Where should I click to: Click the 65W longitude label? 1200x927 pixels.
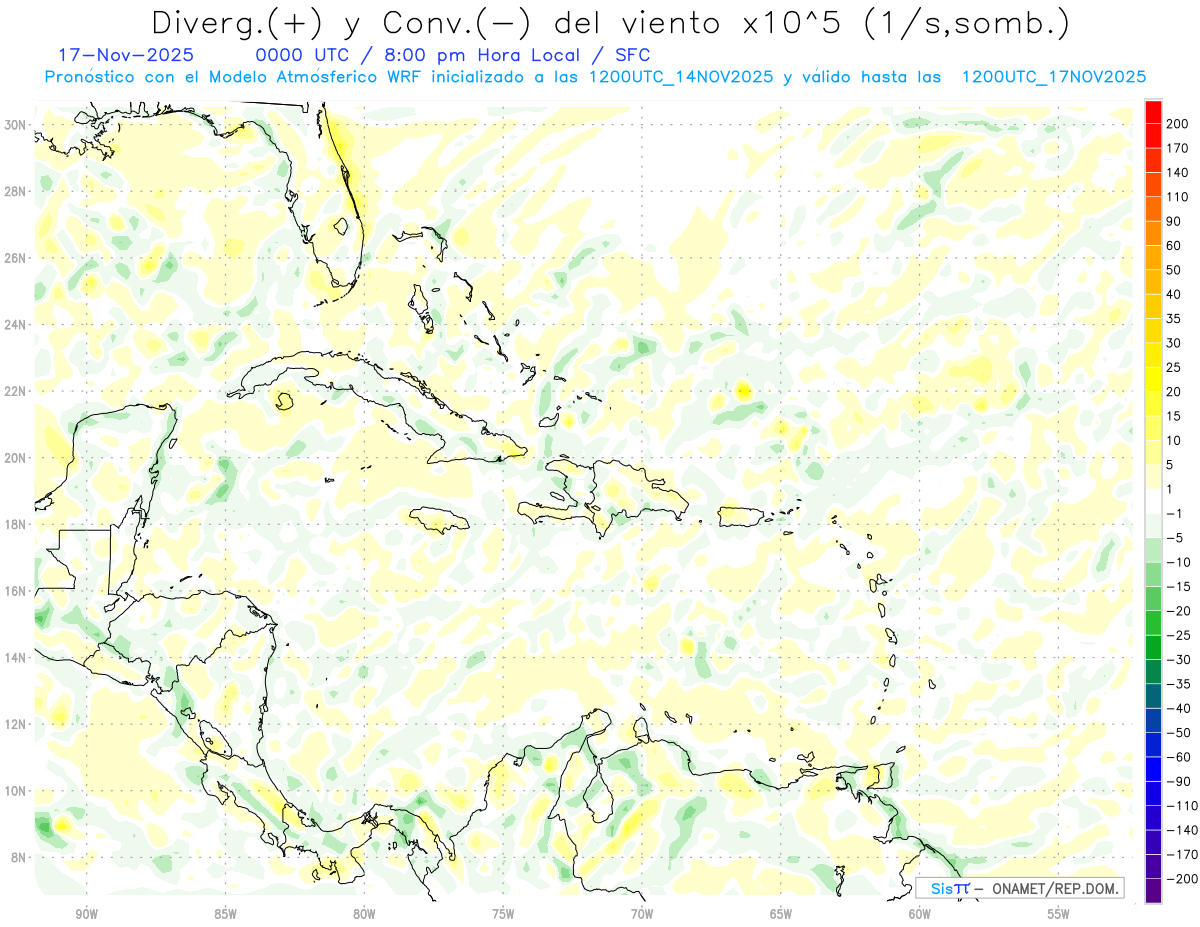click(x=781, y=914)
